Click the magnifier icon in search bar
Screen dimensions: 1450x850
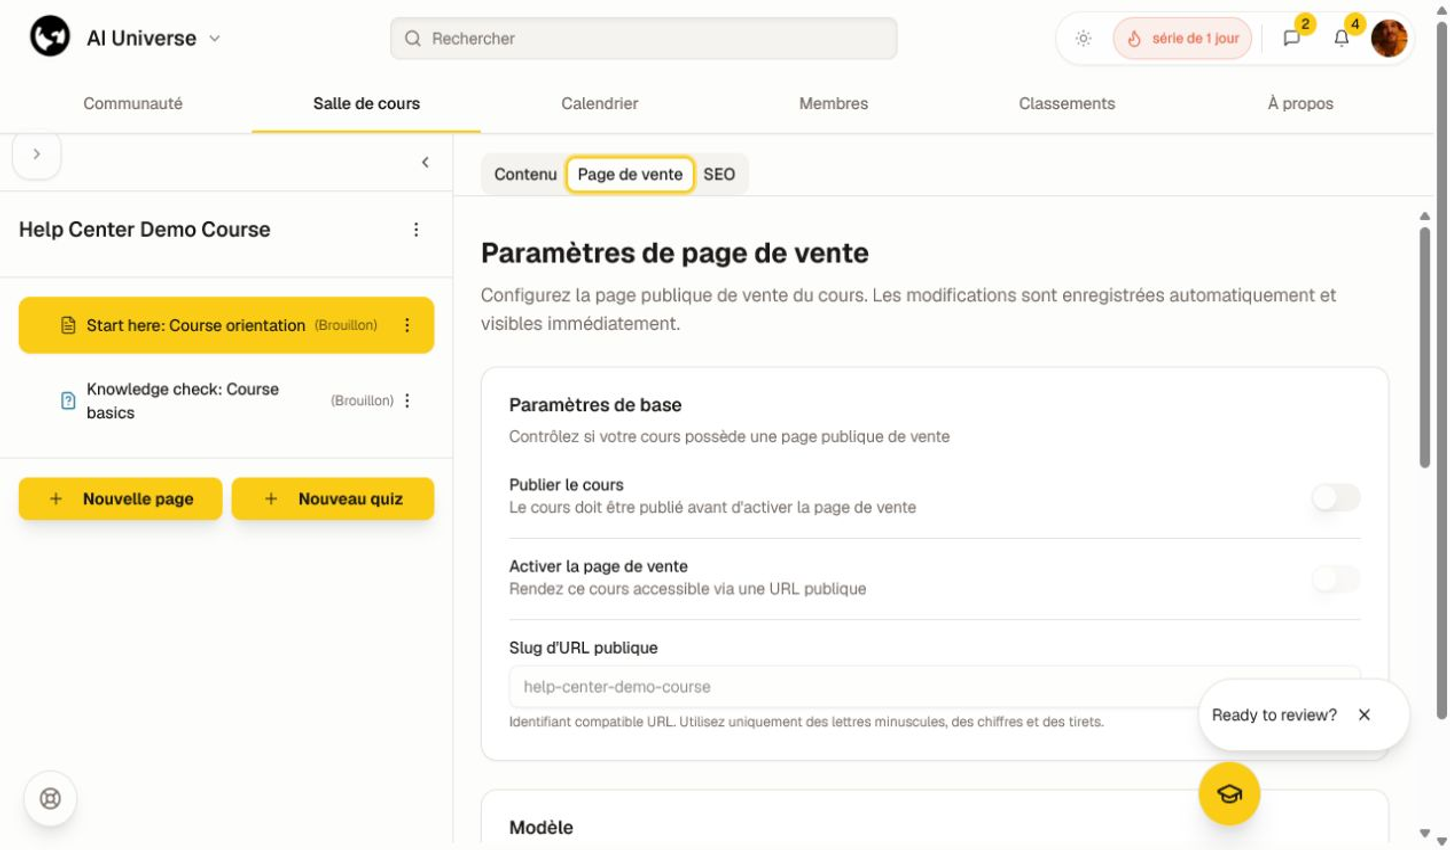click(412, 38)
